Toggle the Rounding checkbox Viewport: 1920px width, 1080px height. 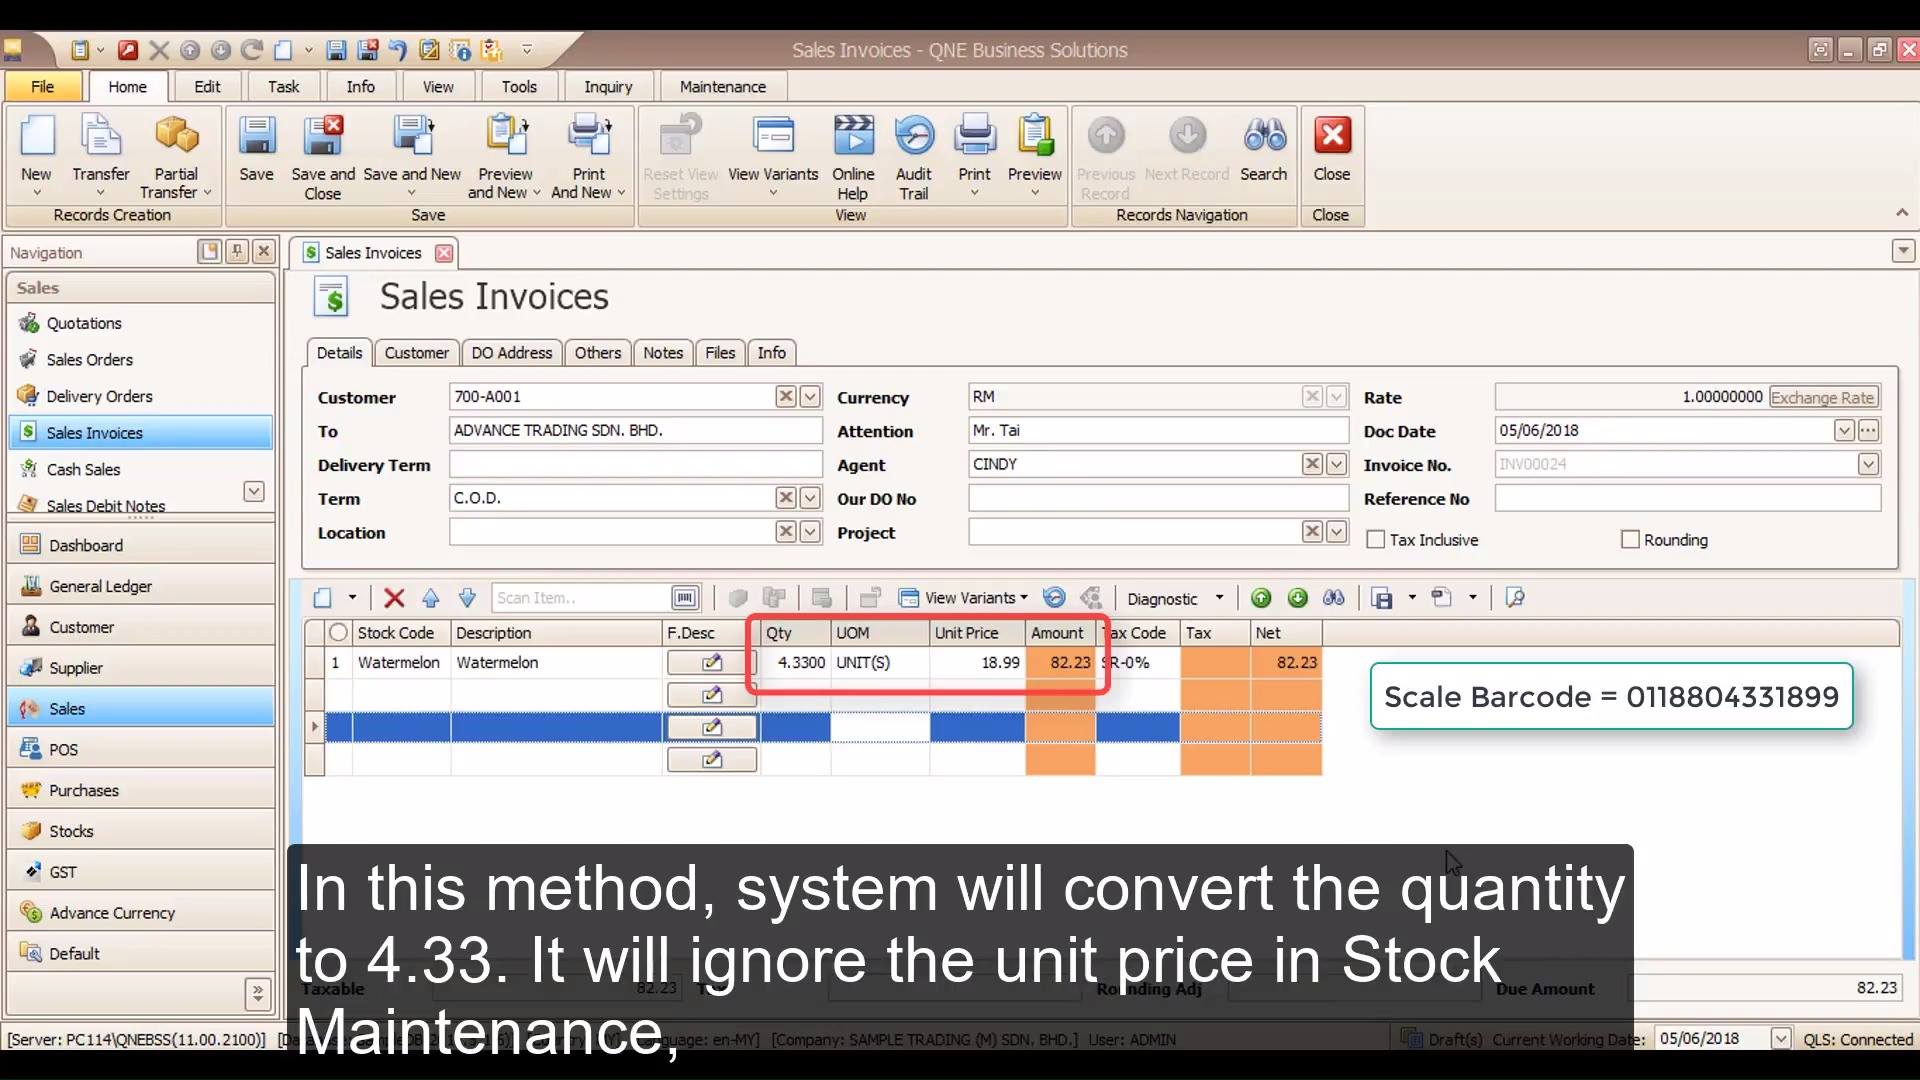coord(1630,540)
